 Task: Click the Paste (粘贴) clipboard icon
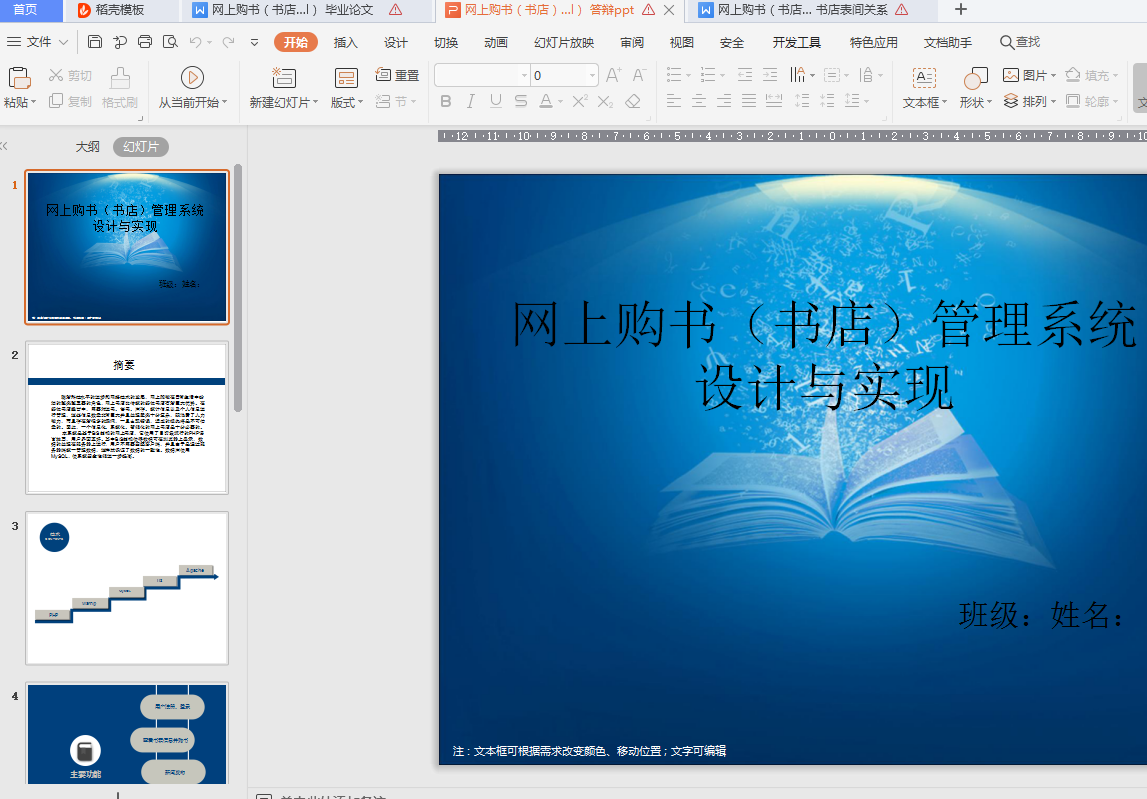pos(19,78)
